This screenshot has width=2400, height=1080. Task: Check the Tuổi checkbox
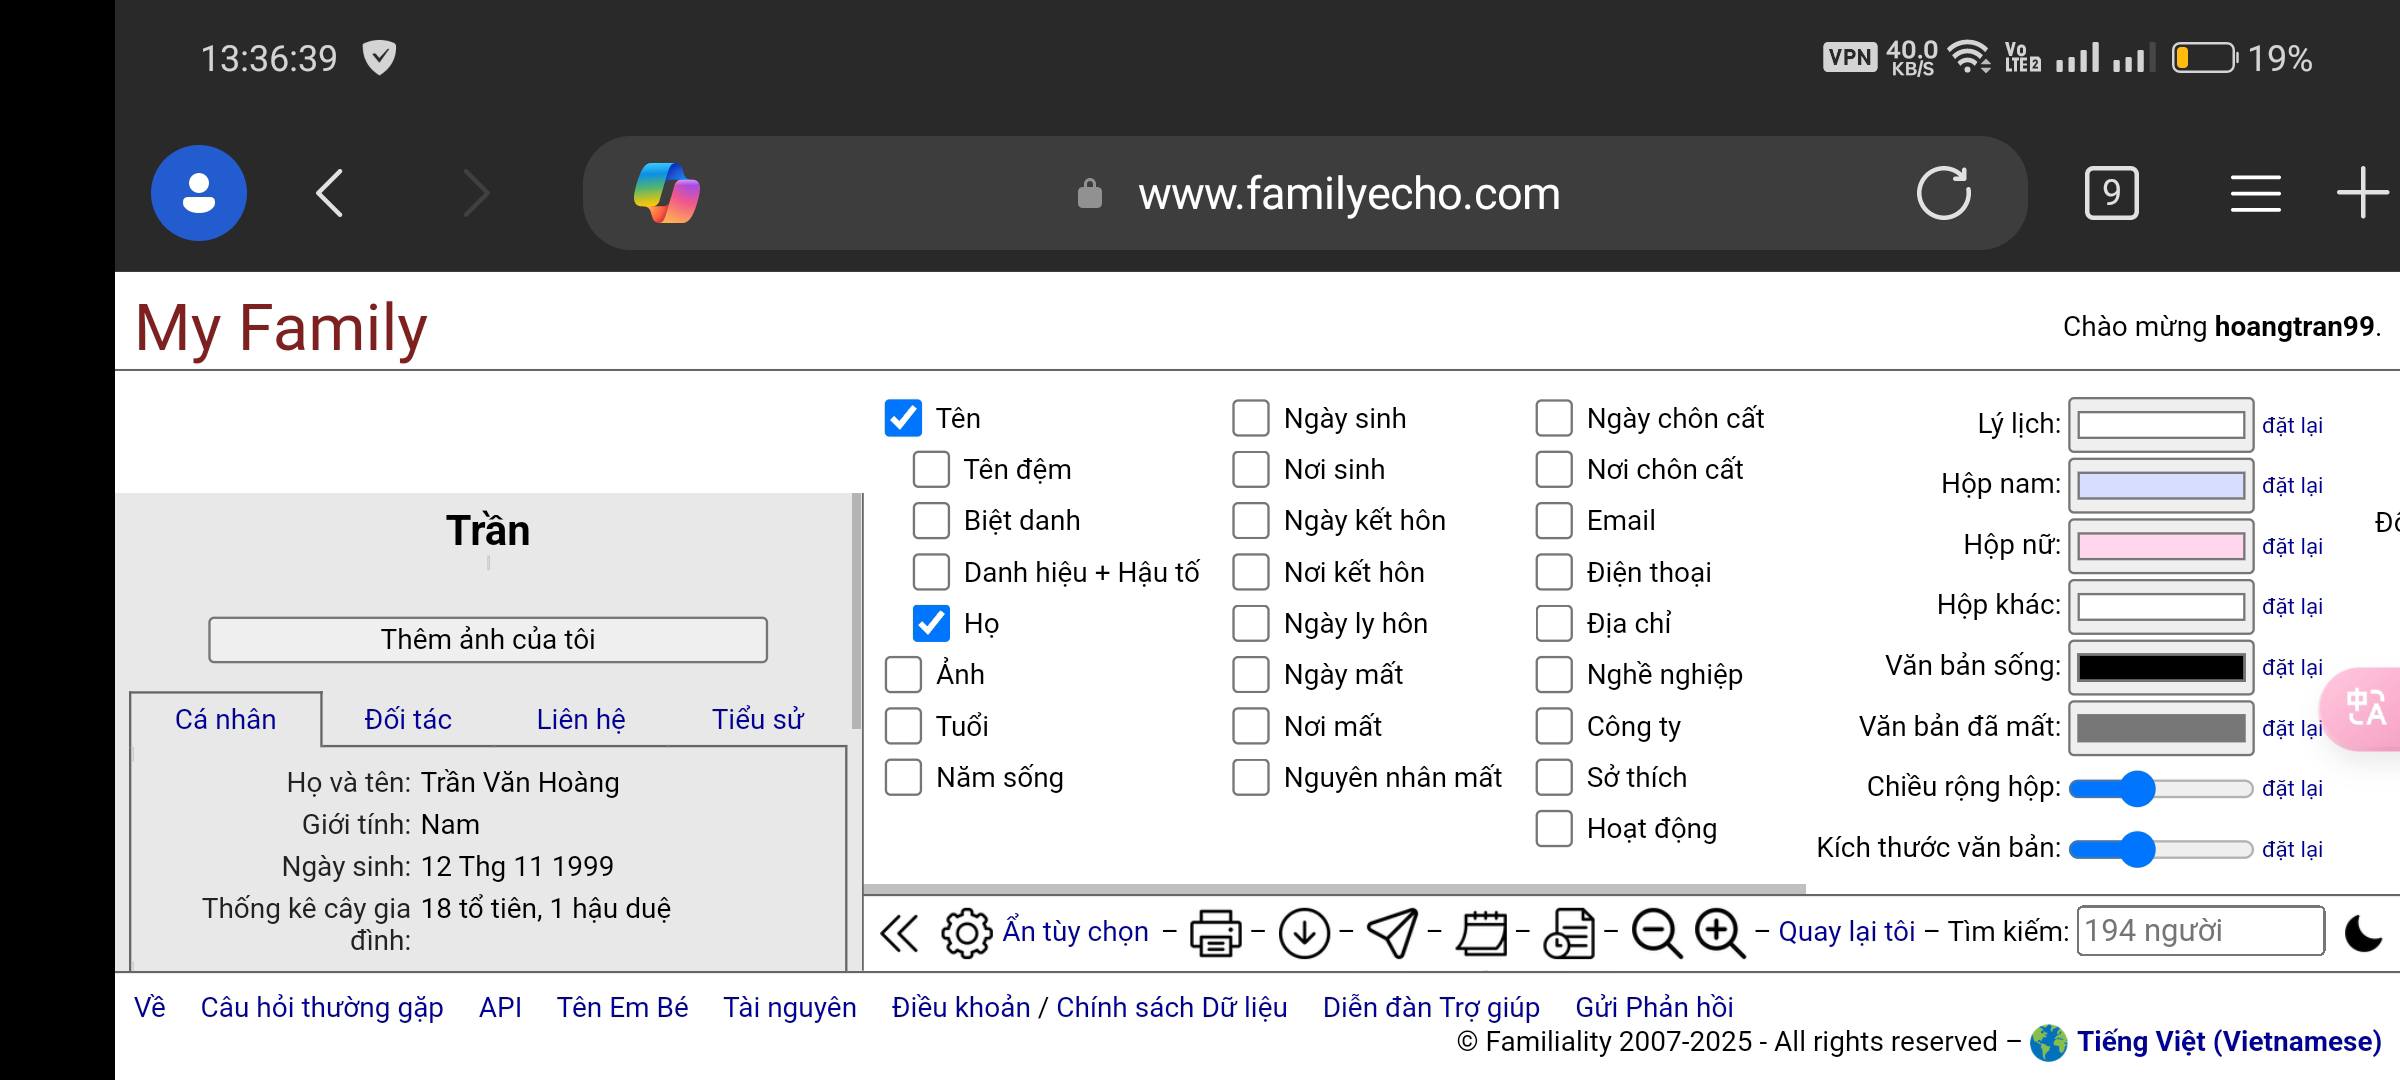(903, 726)
